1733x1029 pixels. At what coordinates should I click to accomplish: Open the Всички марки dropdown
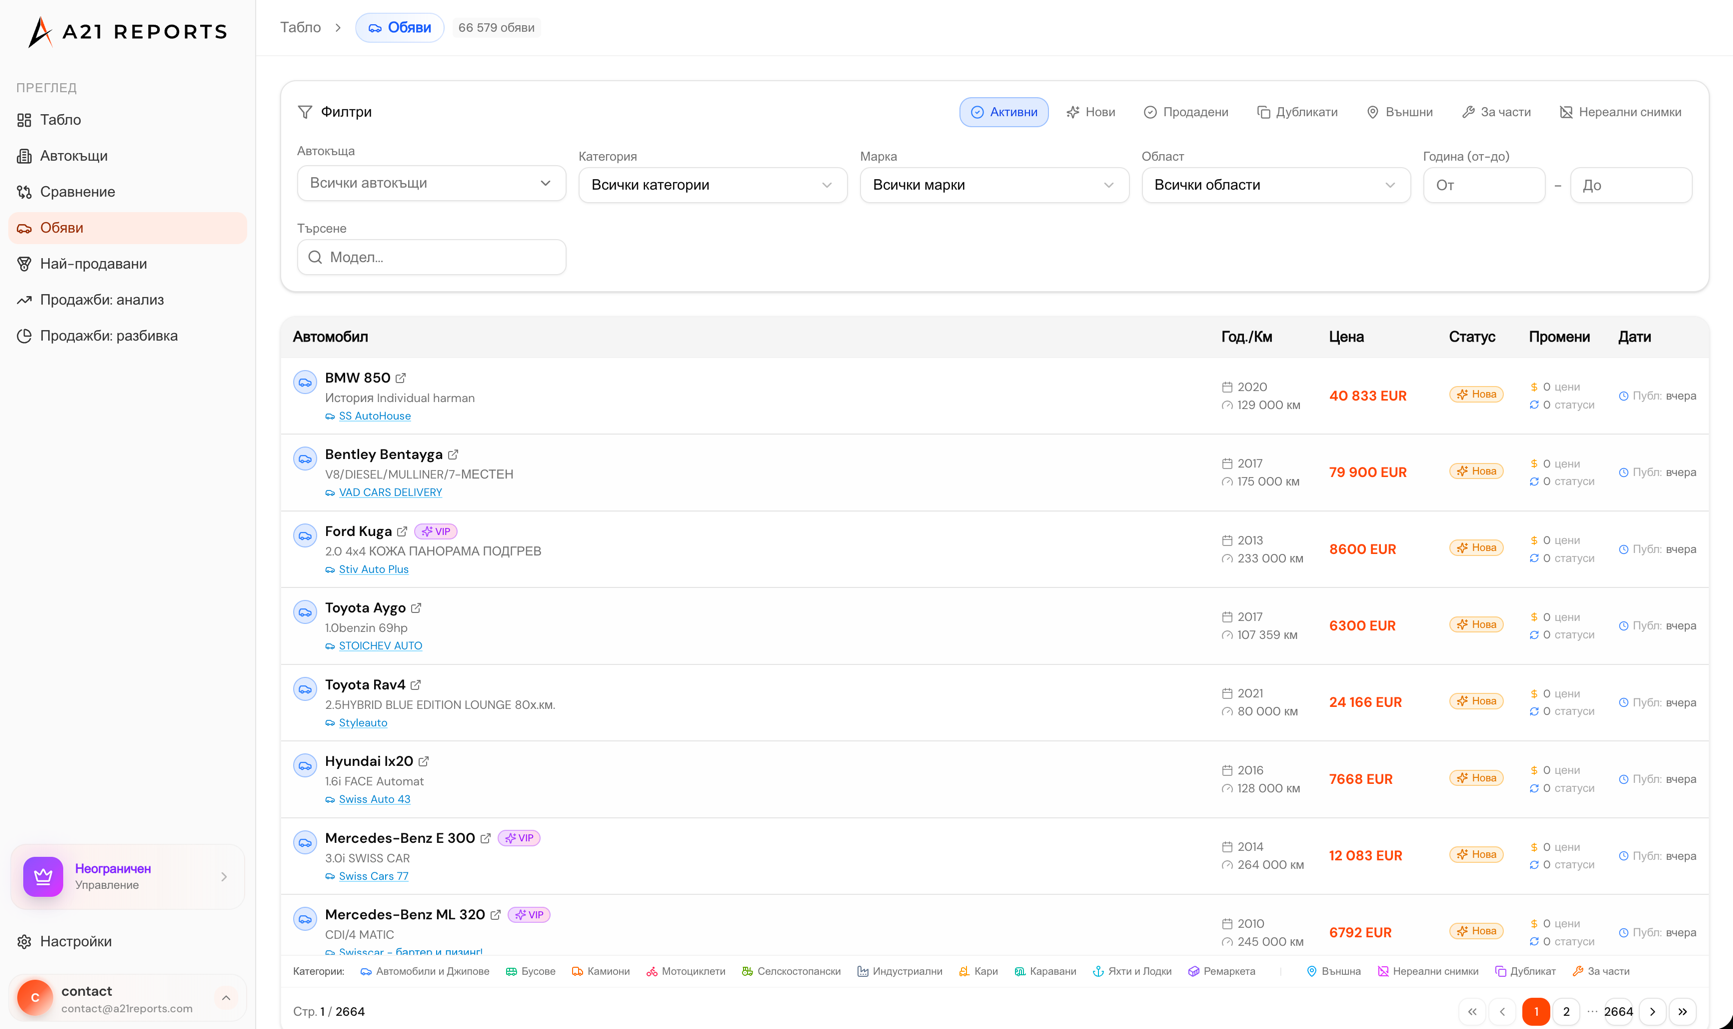point(994,185)
